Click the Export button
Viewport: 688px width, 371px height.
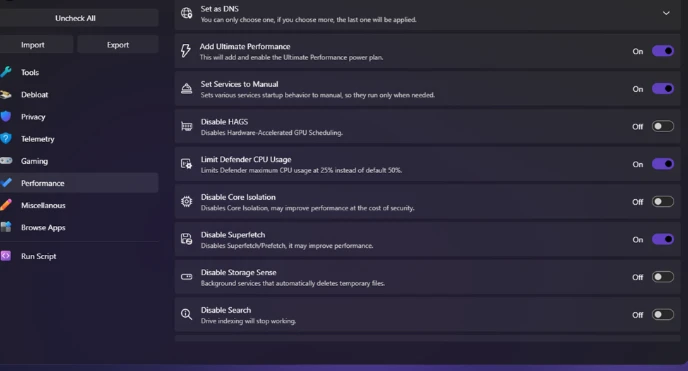[x=118, y=45]
